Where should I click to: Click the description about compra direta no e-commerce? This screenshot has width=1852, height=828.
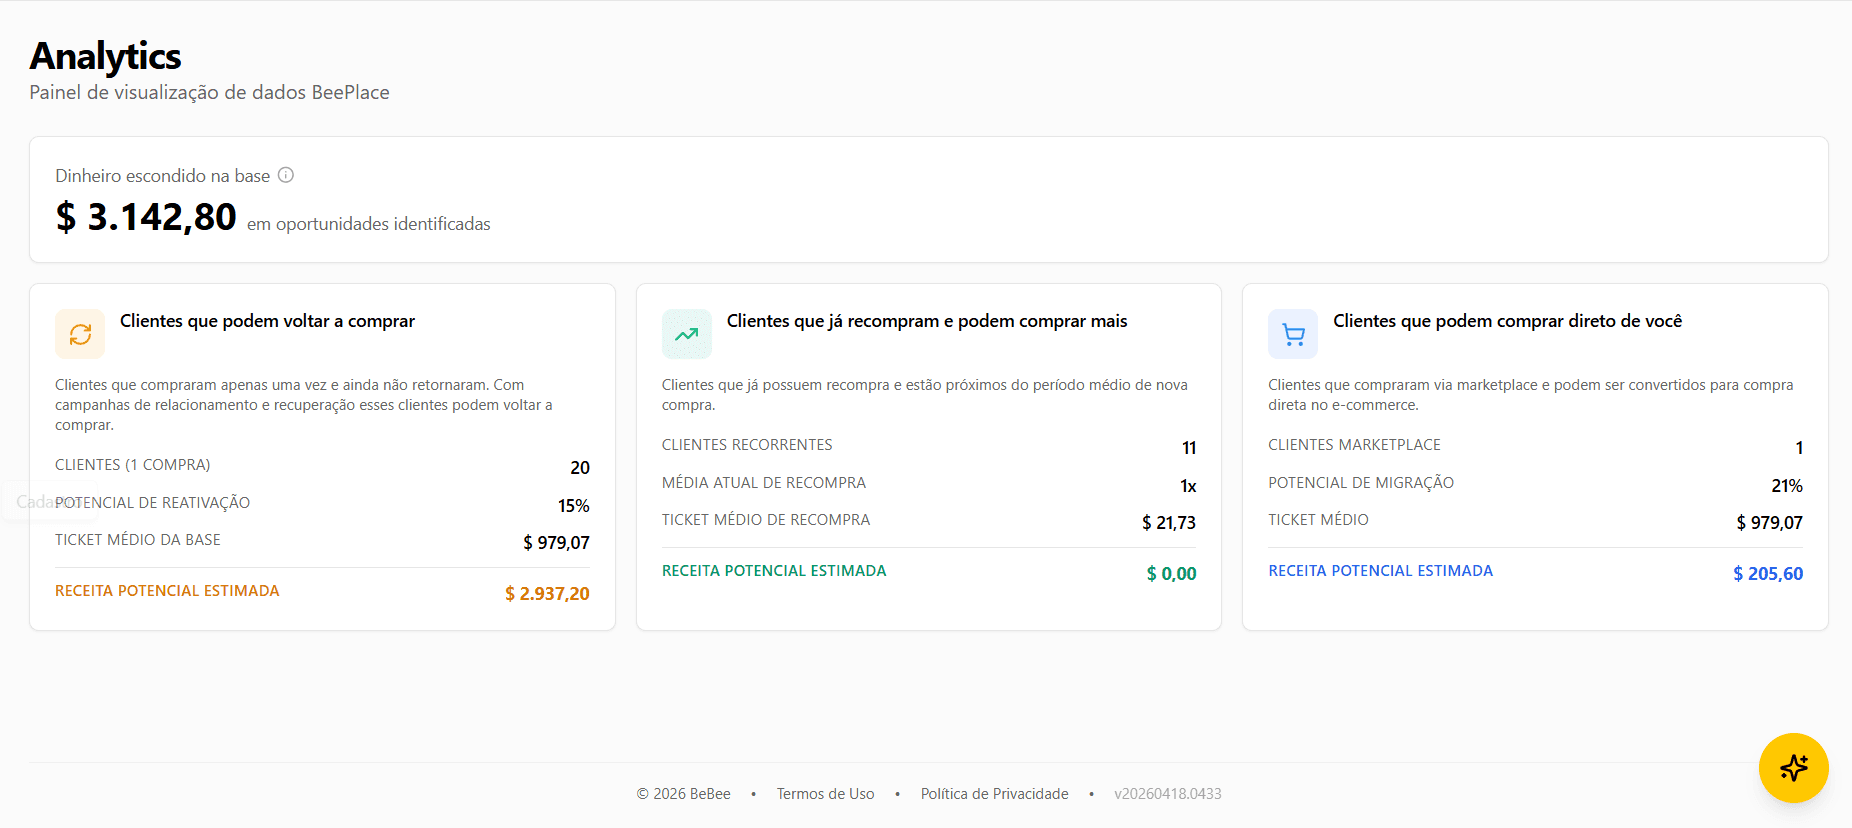coord(1530,395)
